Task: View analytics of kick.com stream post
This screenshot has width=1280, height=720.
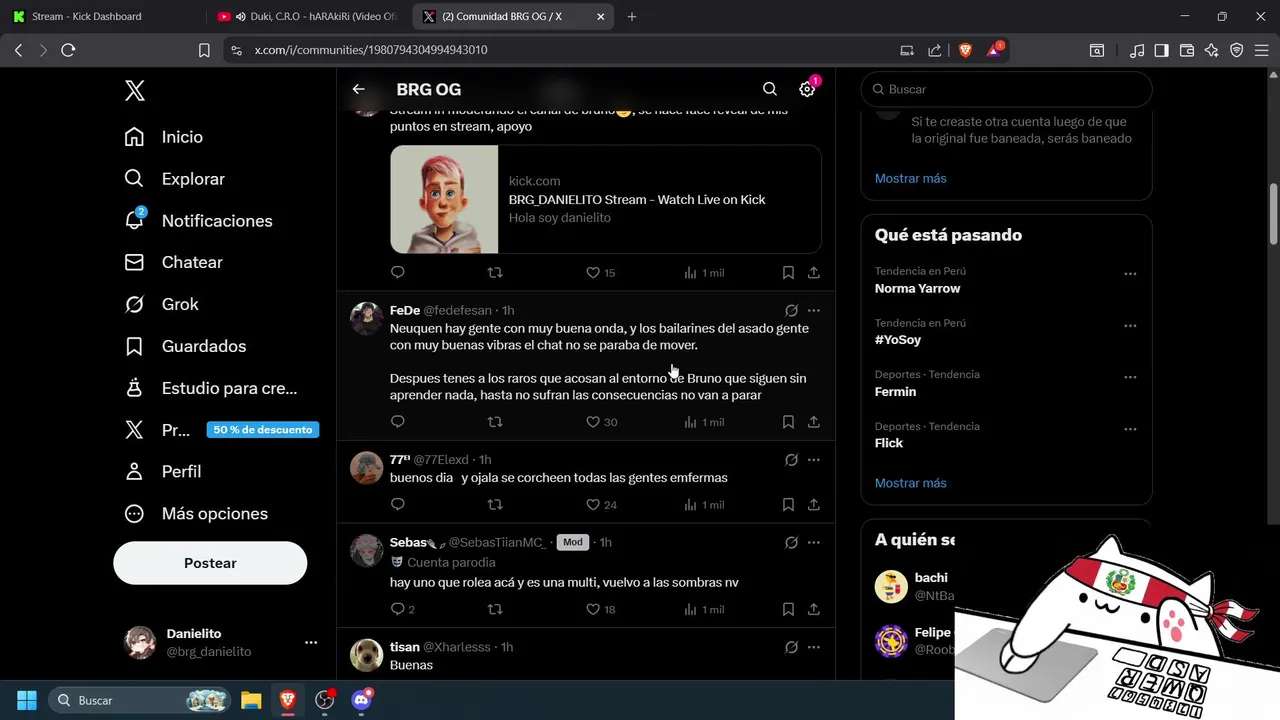Action: (704, 272)
